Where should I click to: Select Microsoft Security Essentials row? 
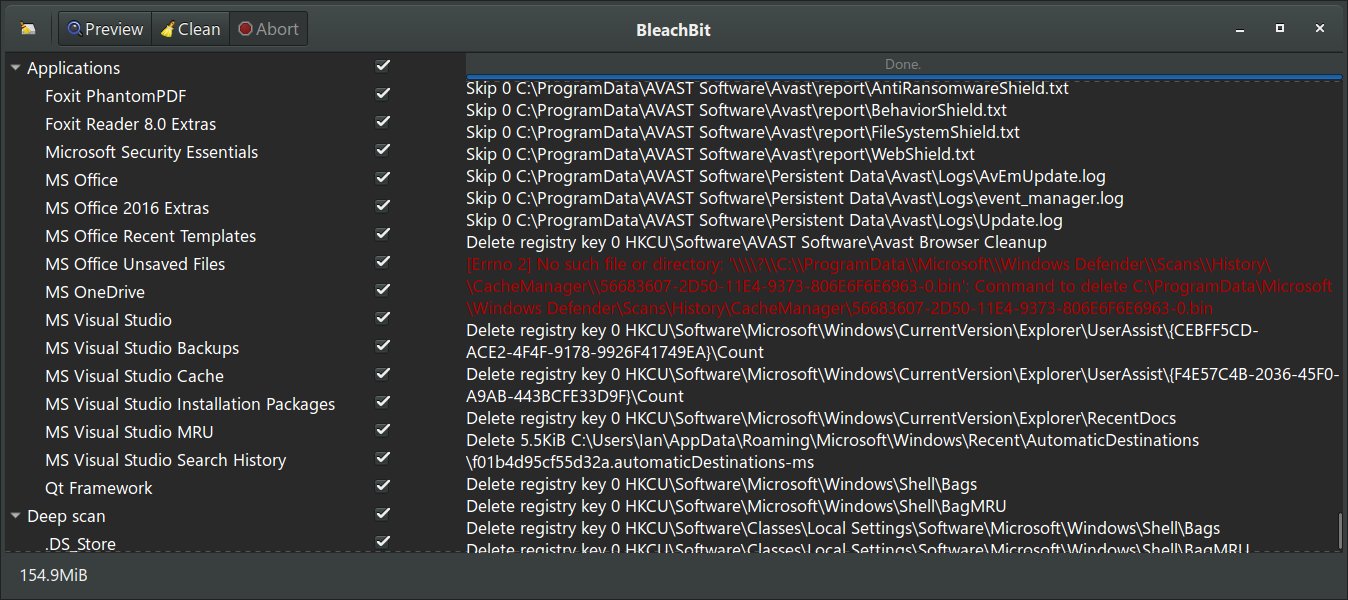(151, 152)
